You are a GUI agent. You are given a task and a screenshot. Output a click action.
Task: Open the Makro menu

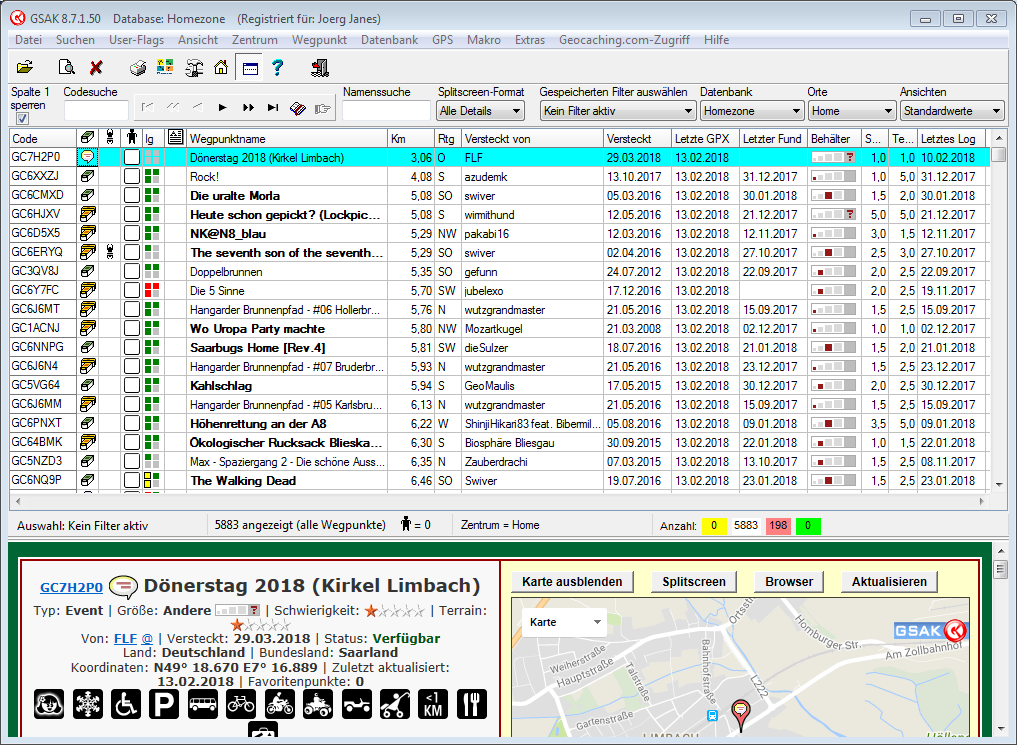coord(484,40)
